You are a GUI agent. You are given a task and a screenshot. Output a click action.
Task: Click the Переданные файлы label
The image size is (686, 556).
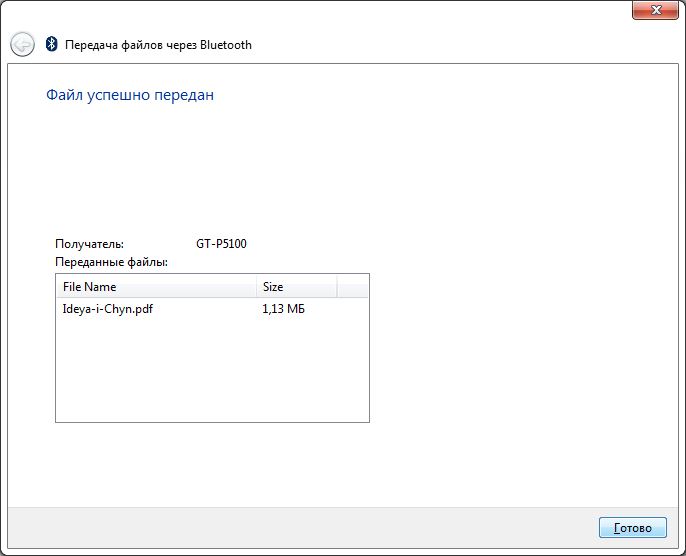tap(112, 262)
